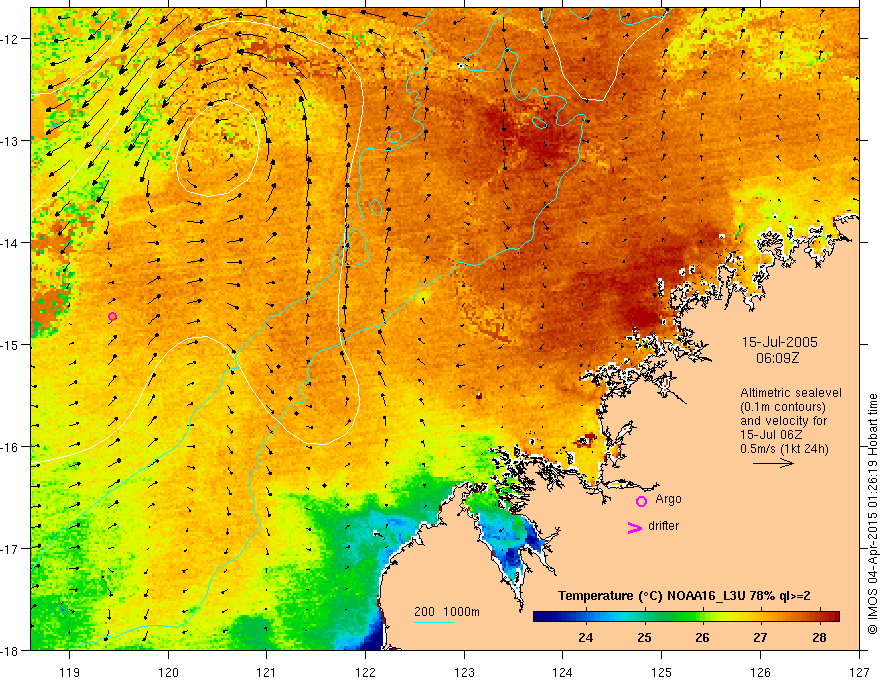Viewport: 880px width, 680px height.
Task: Click the longitude label '123'
Action: 464,672
